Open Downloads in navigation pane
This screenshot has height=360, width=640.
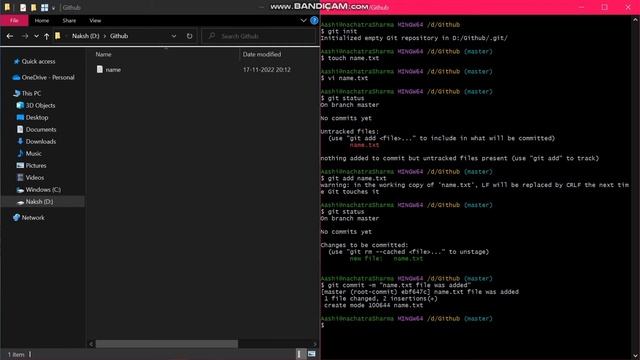click(40, 142)
